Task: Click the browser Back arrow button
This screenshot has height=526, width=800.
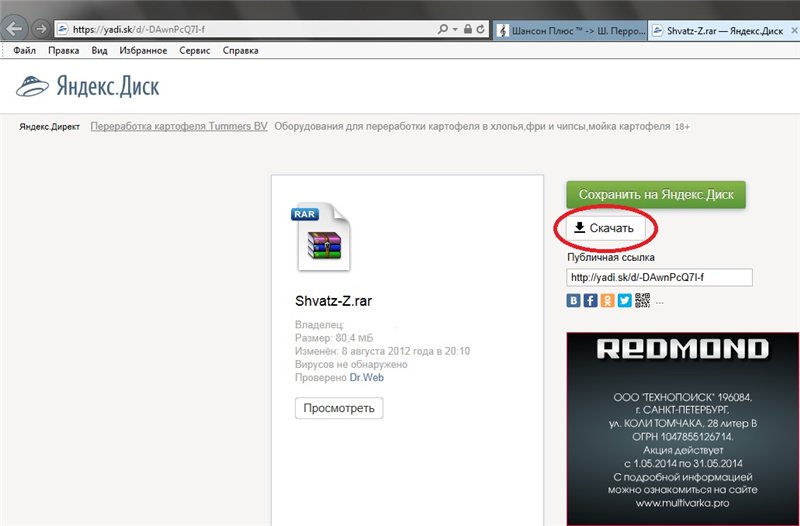Action: (x=17, y=28)
